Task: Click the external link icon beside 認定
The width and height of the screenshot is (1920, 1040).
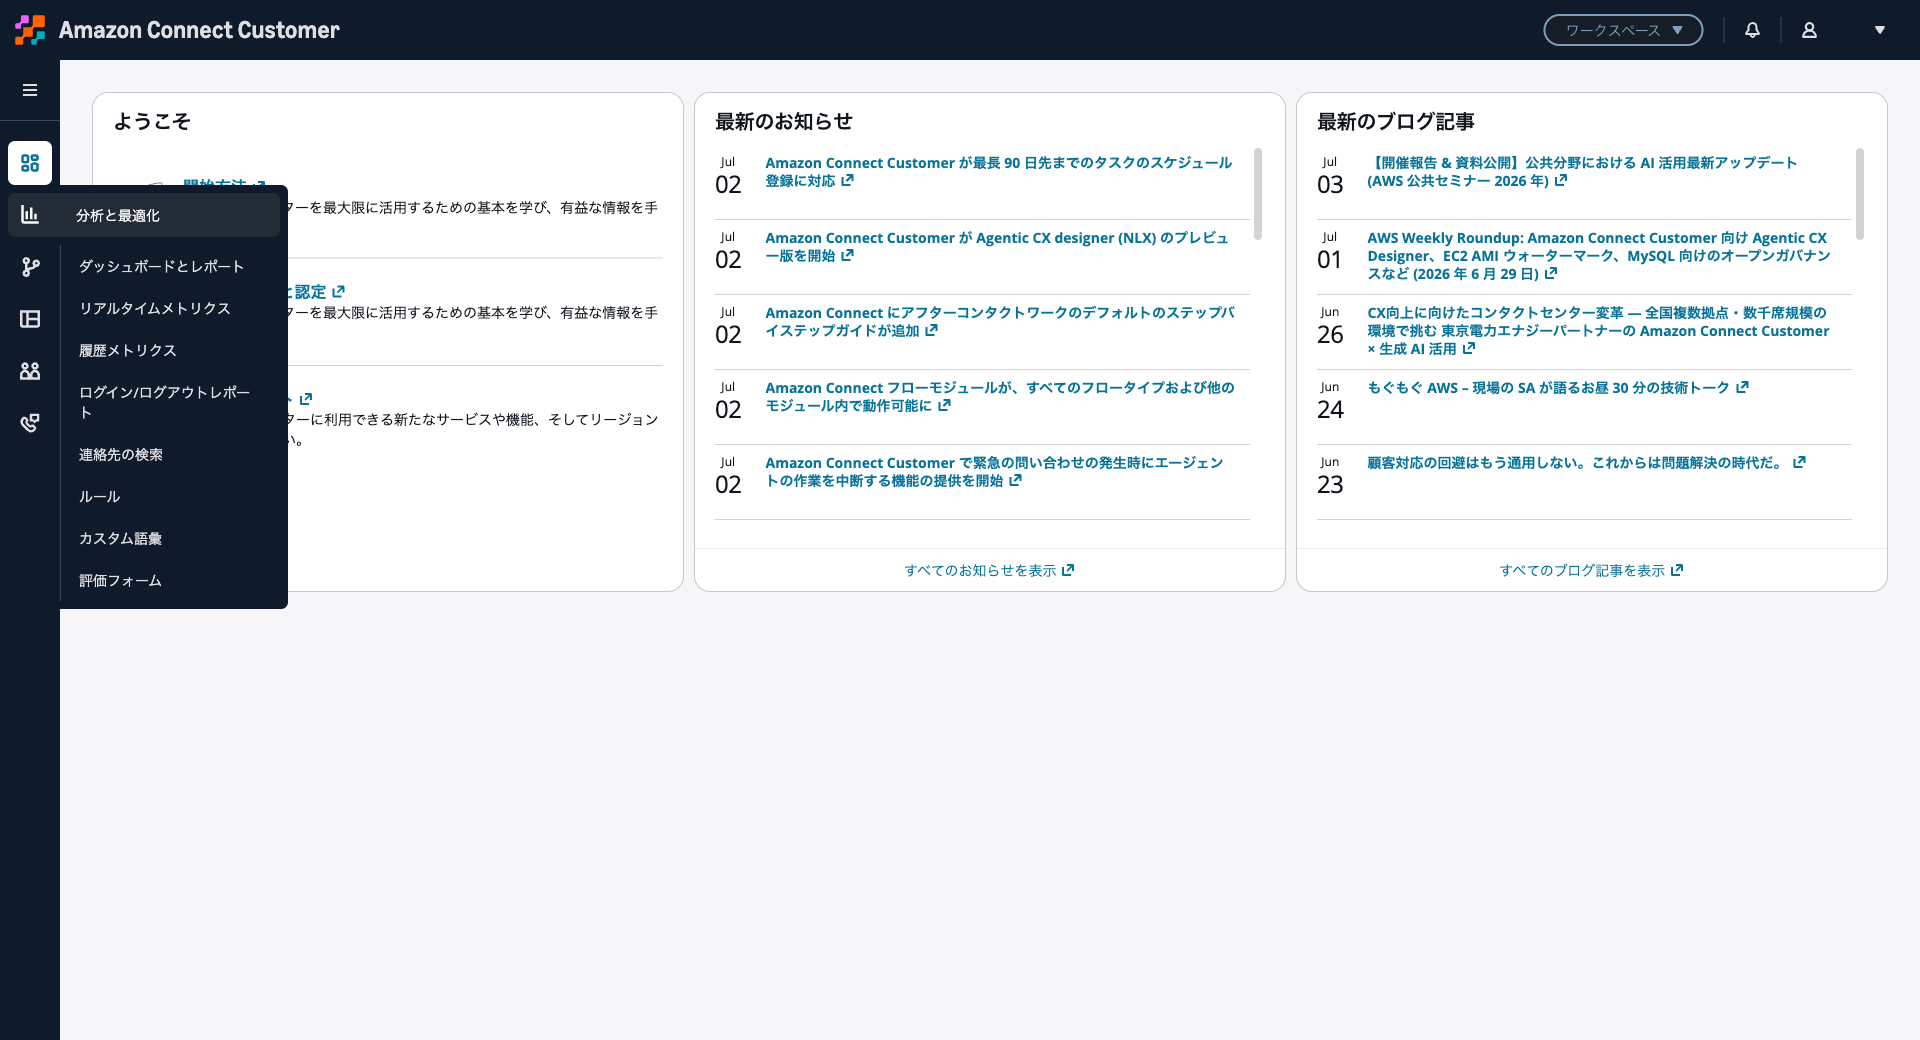Action: tap(338, 292)
